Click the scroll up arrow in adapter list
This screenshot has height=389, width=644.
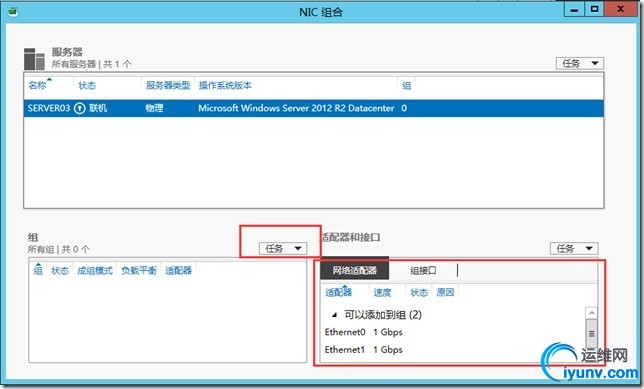(591, 313)
